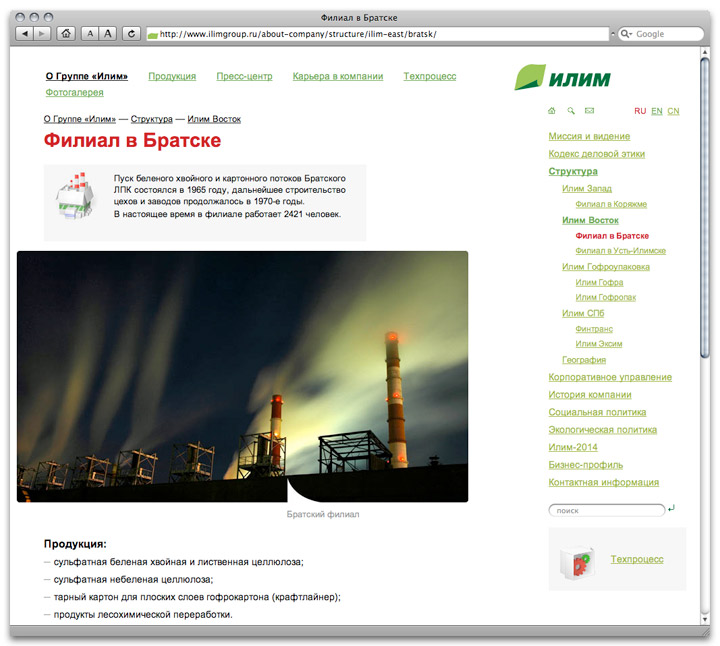Switch the site language to EN
Screen dimensions: 720x646
(x=656, y=111)
